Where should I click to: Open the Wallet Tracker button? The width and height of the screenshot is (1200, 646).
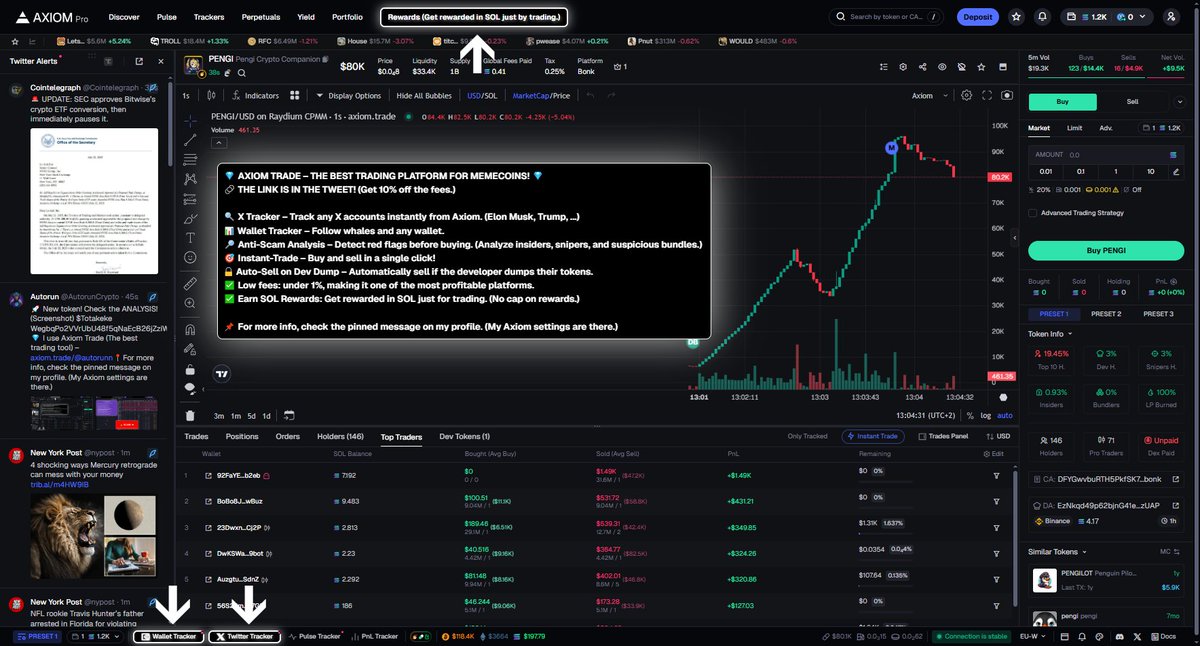[168, 636]
